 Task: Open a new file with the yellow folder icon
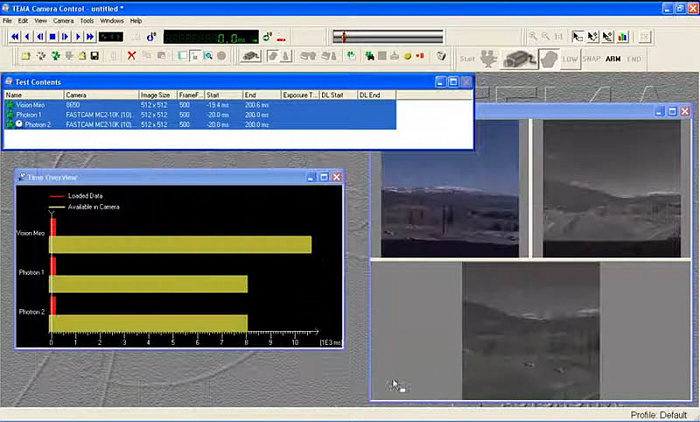coord(26,56)
